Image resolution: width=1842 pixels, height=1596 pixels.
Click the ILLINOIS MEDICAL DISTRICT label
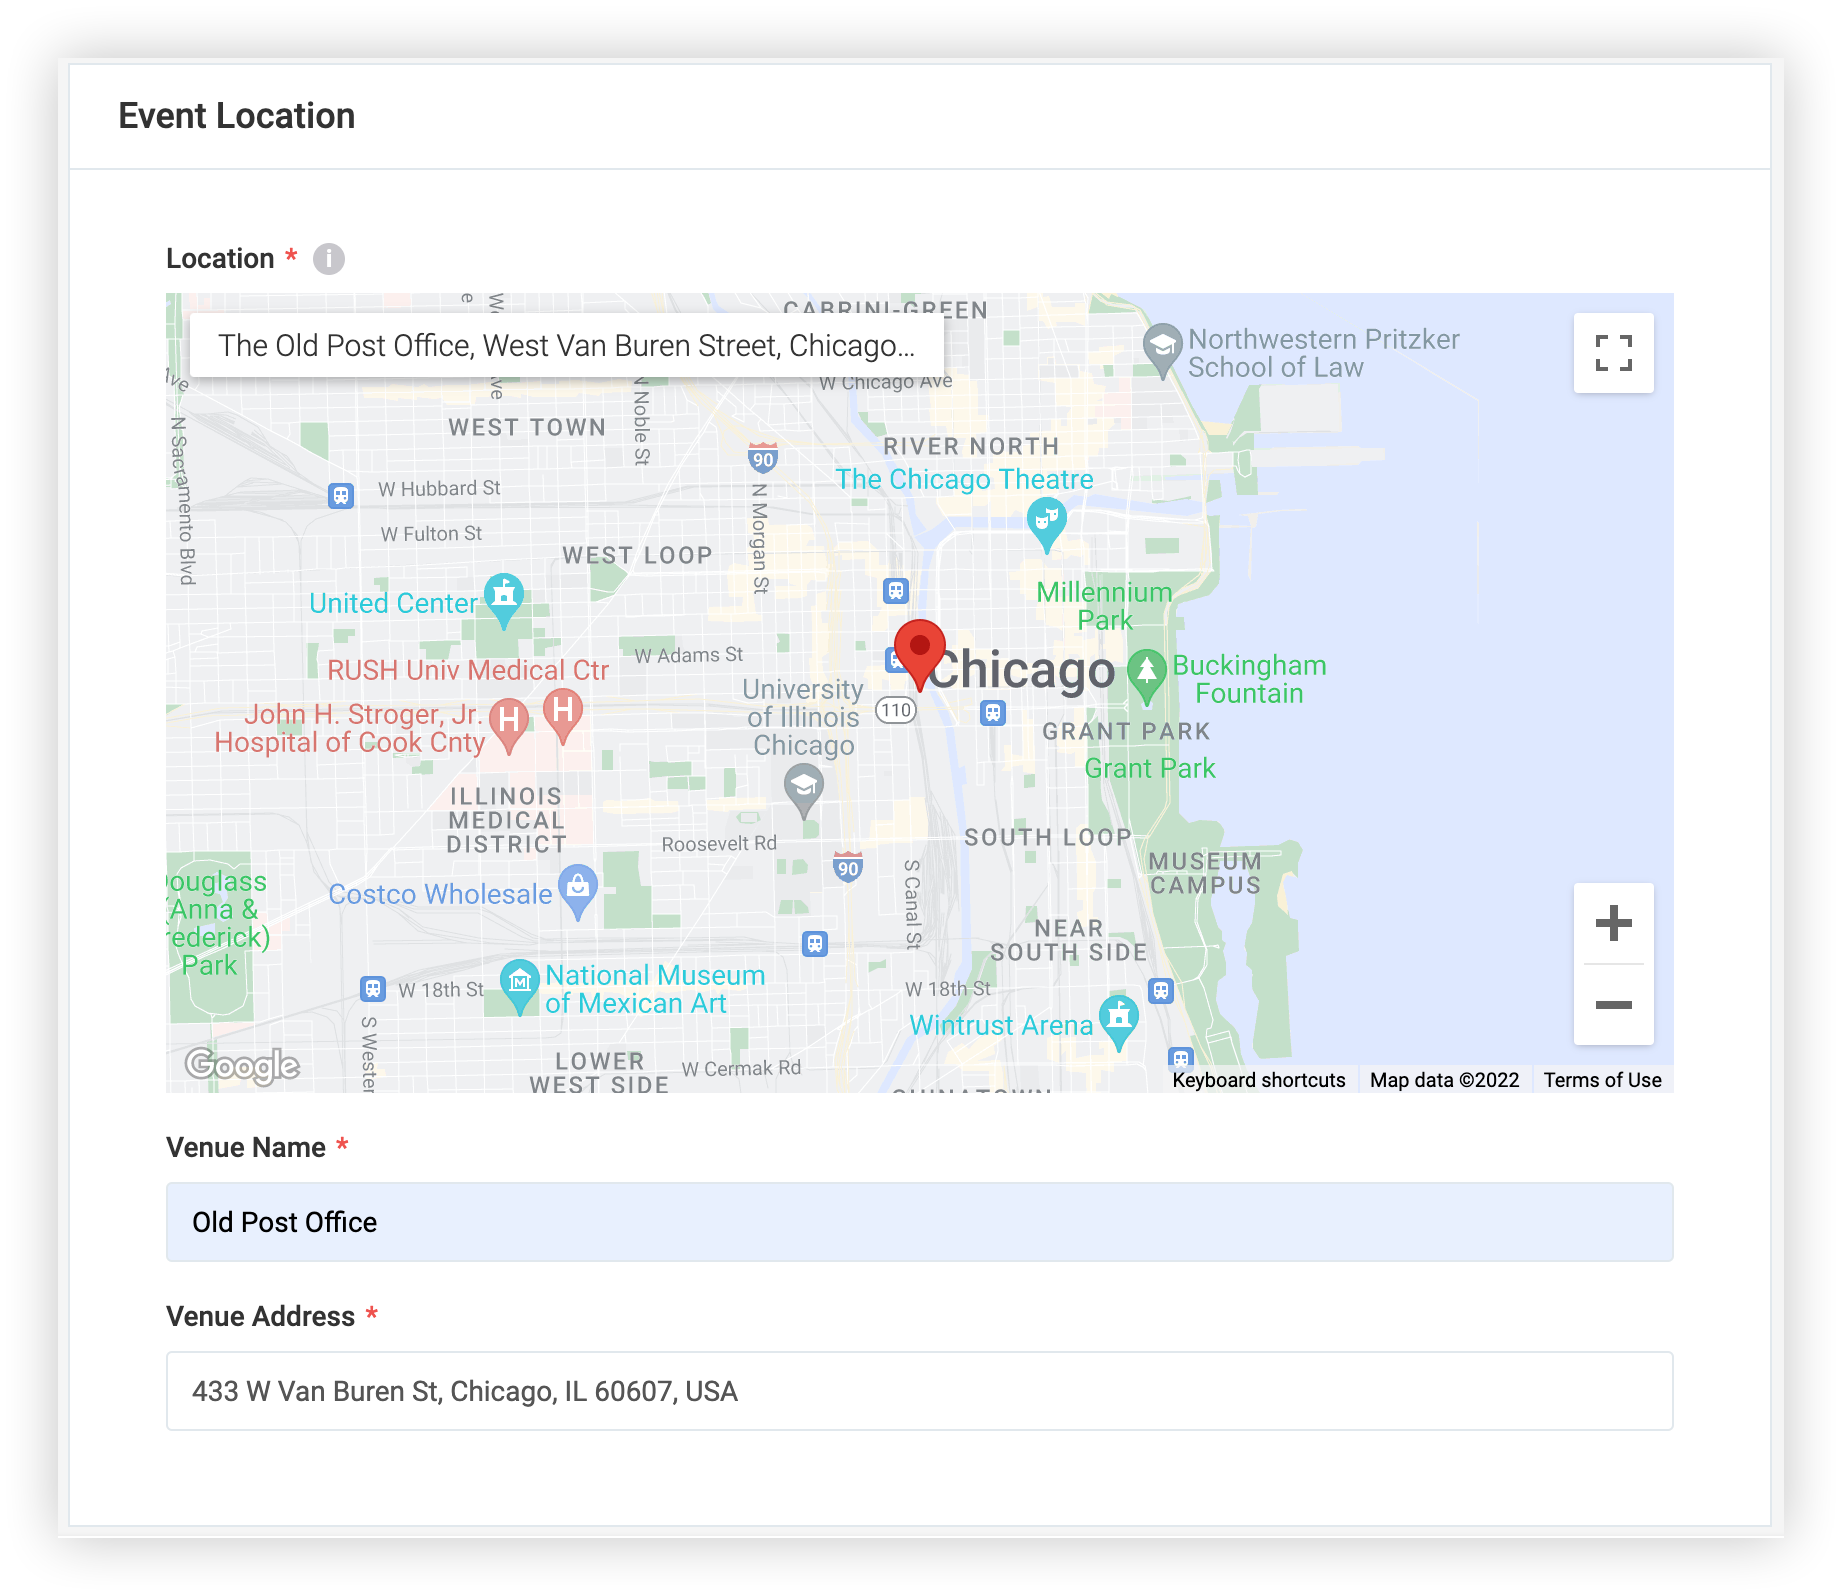(507, 820)
